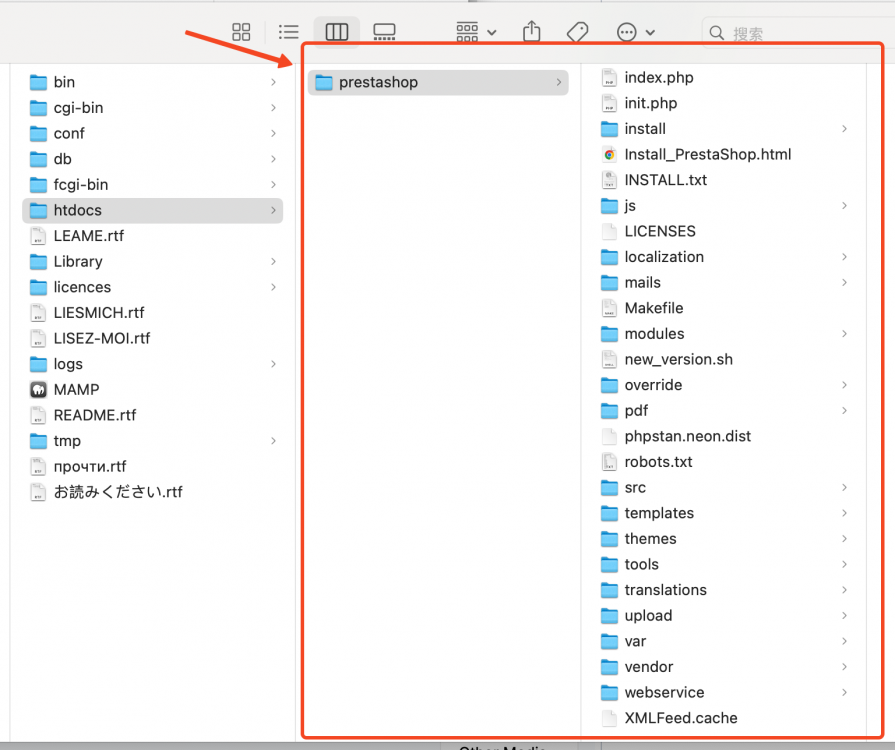Select the cgi-bin folder
Image resolution: width=895 pixels, height=750 pixels.
click(152, 108)
